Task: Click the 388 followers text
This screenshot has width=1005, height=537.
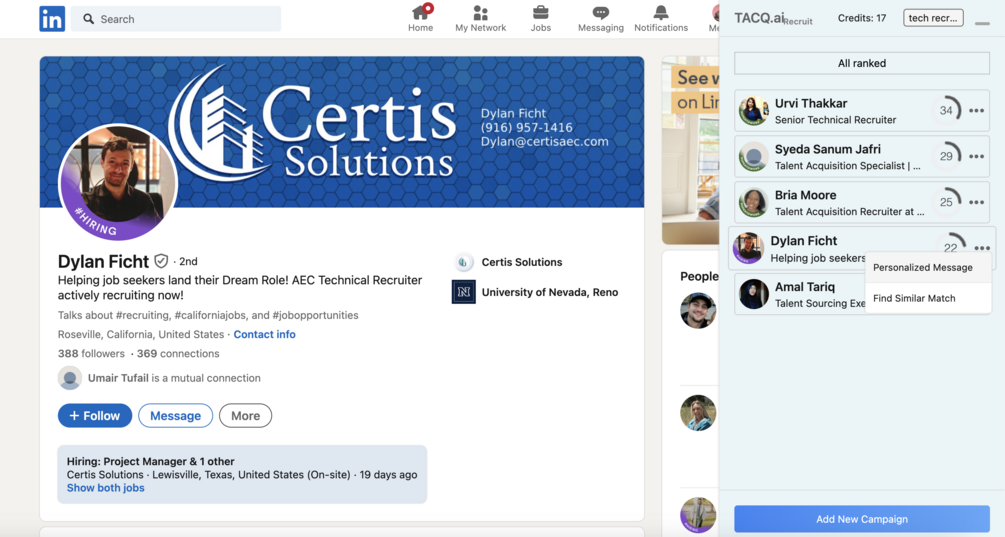Action: pos(91,354)
